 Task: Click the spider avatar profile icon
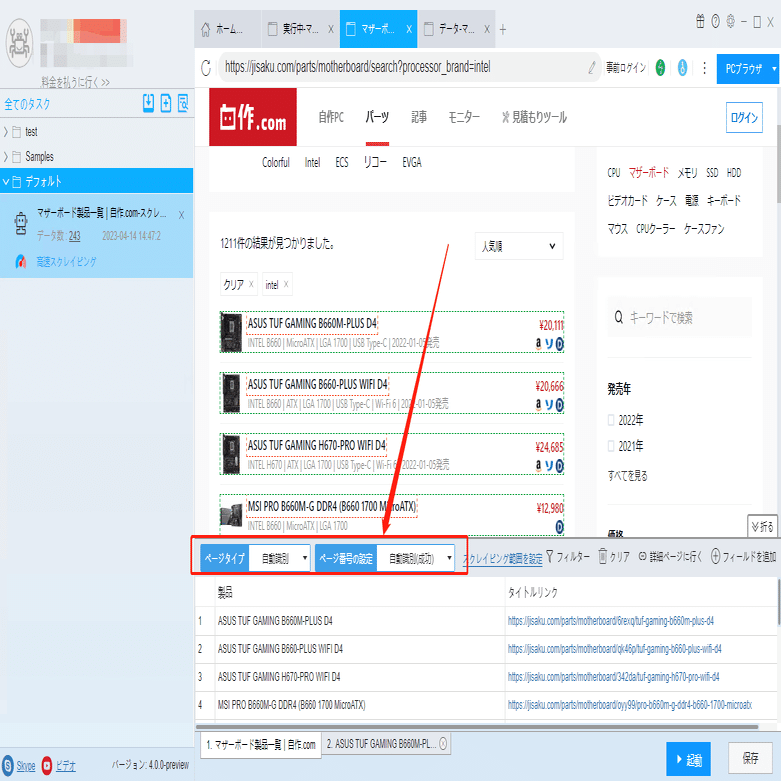19,43
